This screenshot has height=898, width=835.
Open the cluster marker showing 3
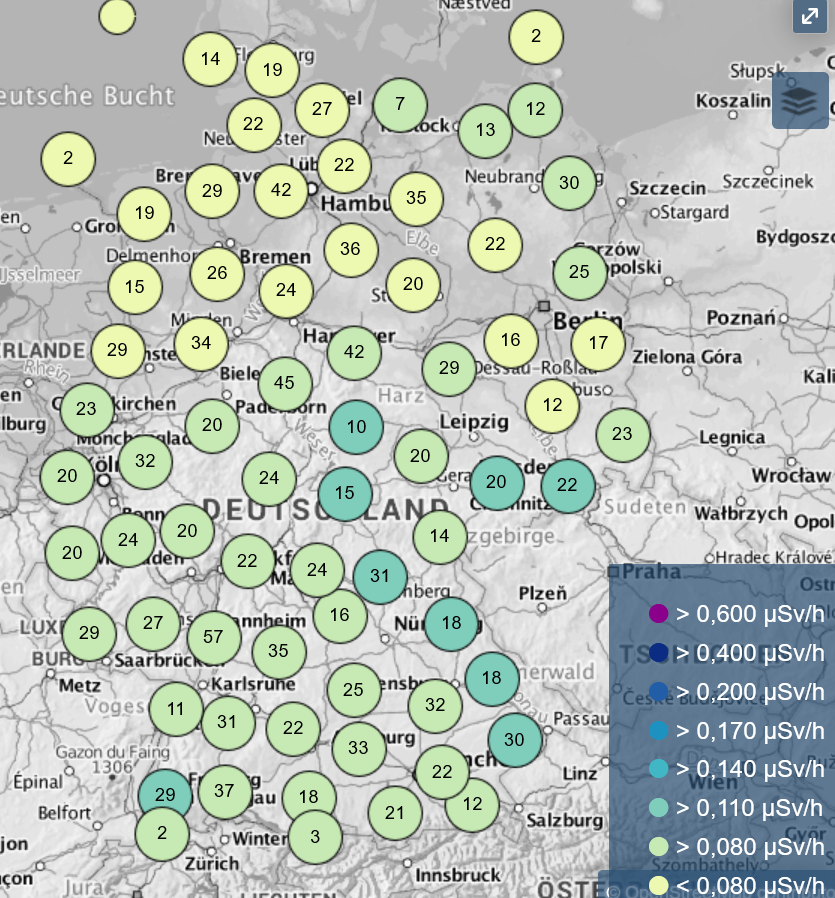315,837
